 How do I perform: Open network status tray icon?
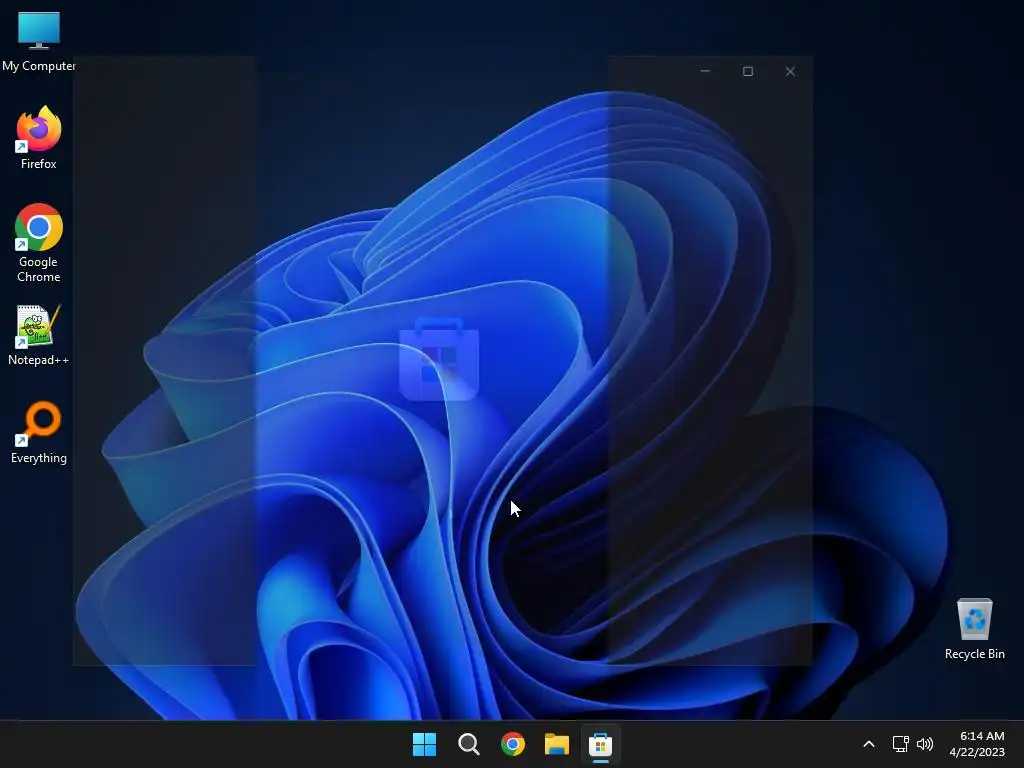pos(901,744)
